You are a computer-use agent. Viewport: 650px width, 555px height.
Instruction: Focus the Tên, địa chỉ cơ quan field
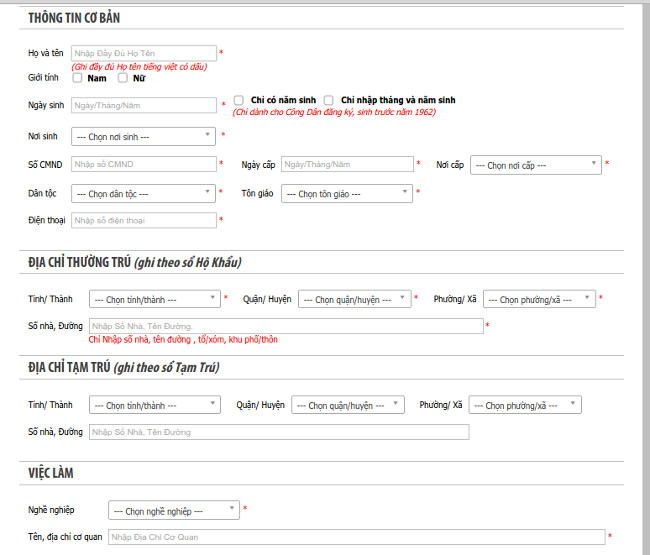point(357,537)
